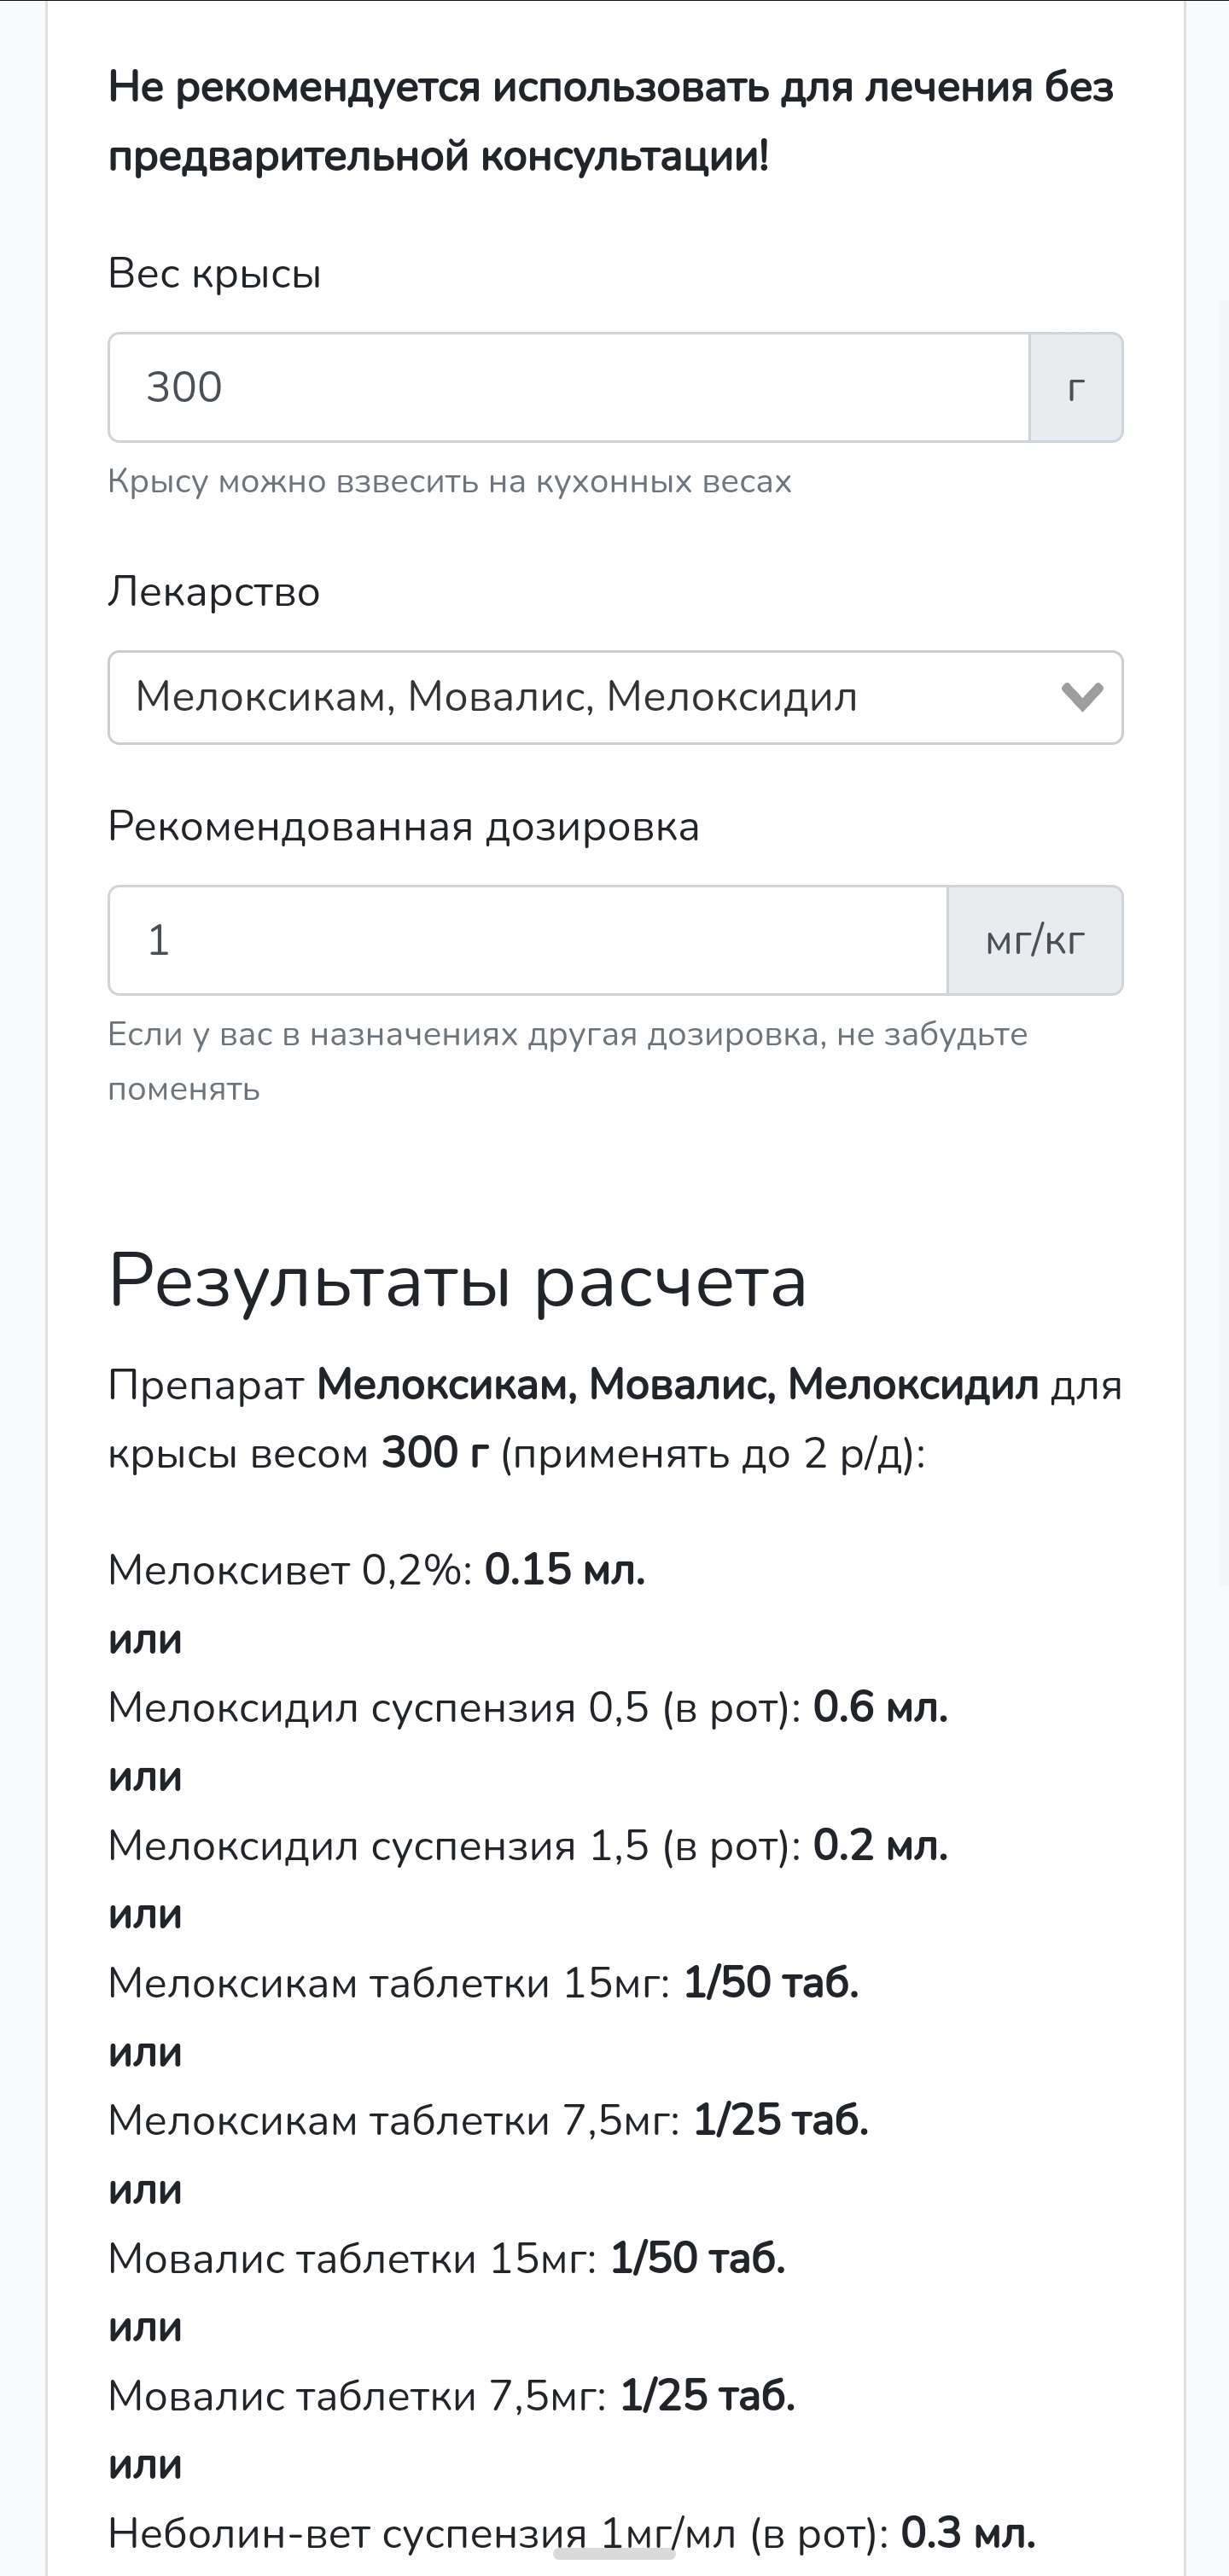
Task: Click the 'Рекомендованная дозировка' label
Action: coord(403,827)
